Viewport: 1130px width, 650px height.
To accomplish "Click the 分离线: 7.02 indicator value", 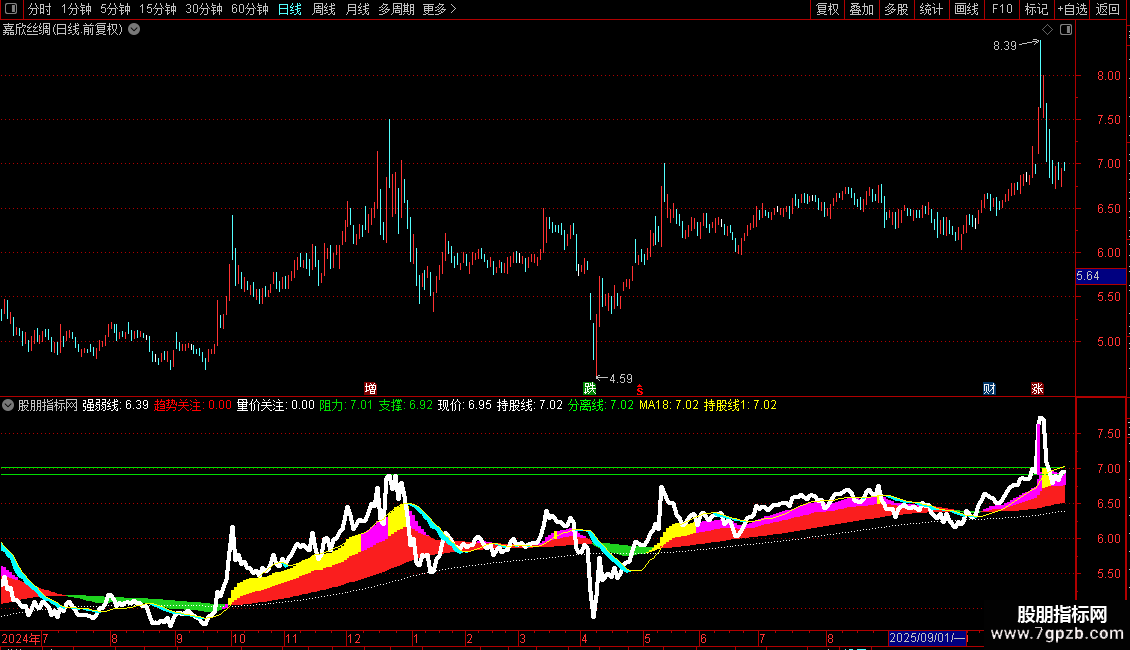I will [x=600, y=405].
